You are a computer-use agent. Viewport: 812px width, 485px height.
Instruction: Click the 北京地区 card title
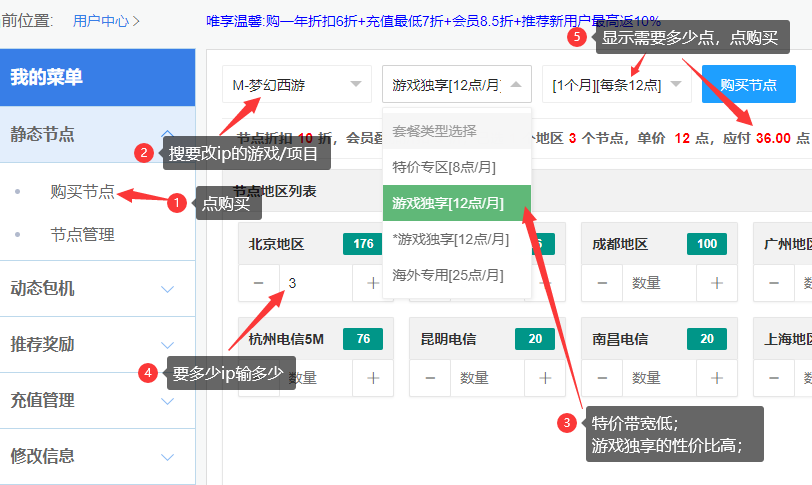tap(277, 244)
